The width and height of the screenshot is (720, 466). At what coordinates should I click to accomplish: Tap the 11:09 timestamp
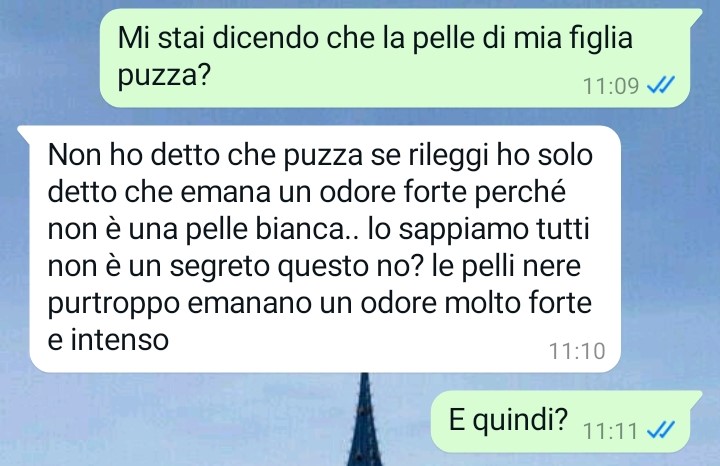click(x=611, y=86)
